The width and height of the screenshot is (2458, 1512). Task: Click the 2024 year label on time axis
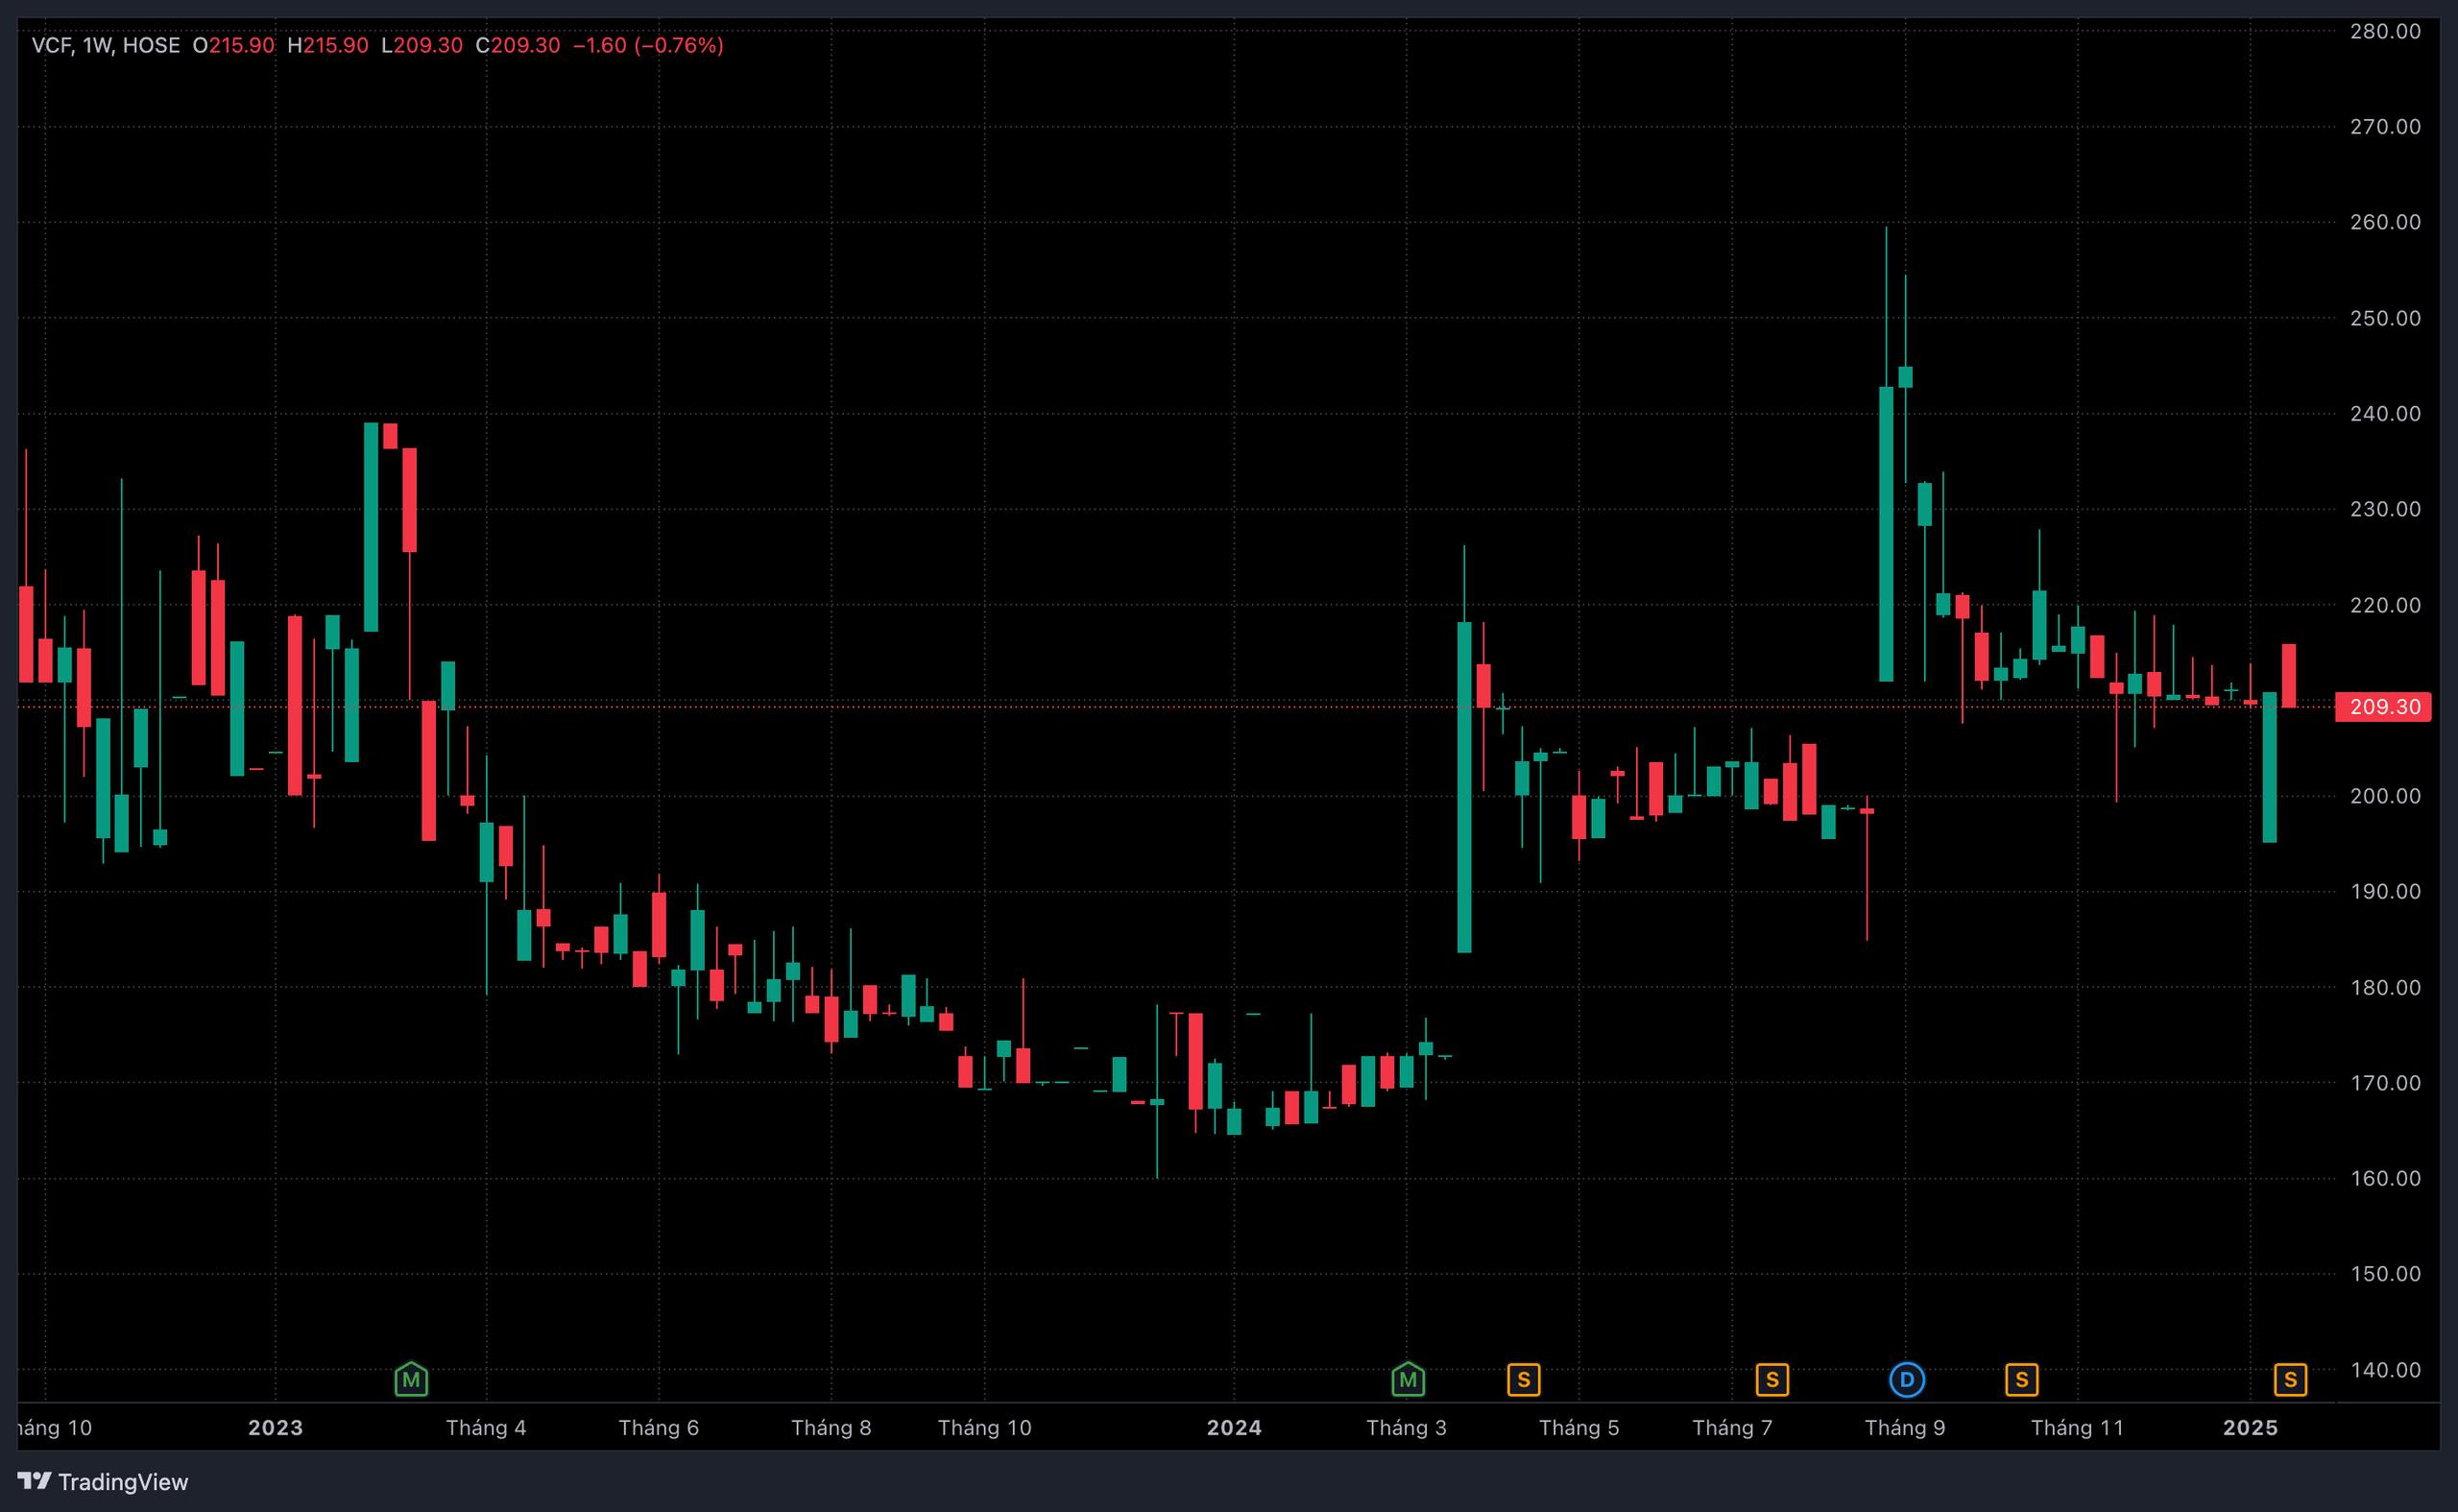(1234, 1428)
